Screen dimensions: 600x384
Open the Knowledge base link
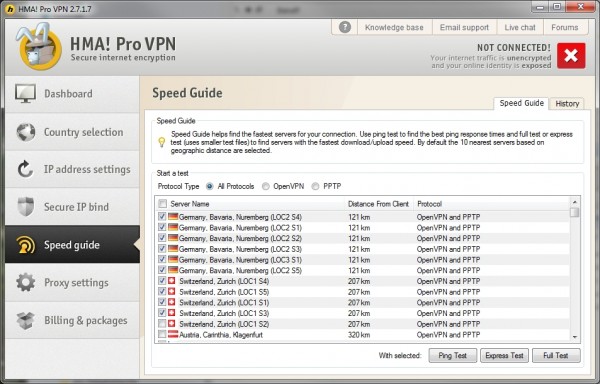[394, 28]
